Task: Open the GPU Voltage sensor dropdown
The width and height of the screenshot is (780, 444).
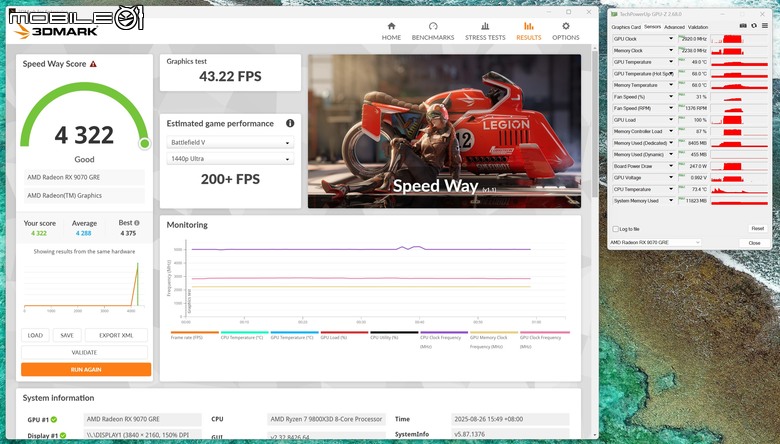Action: click(671, 178)
